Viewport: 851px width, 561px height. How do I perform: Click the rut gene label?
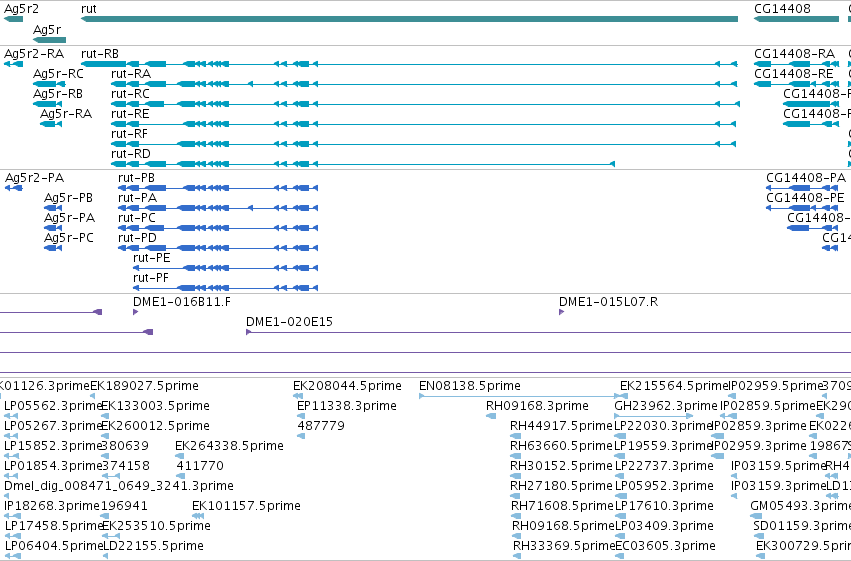(x=88, y=9)
